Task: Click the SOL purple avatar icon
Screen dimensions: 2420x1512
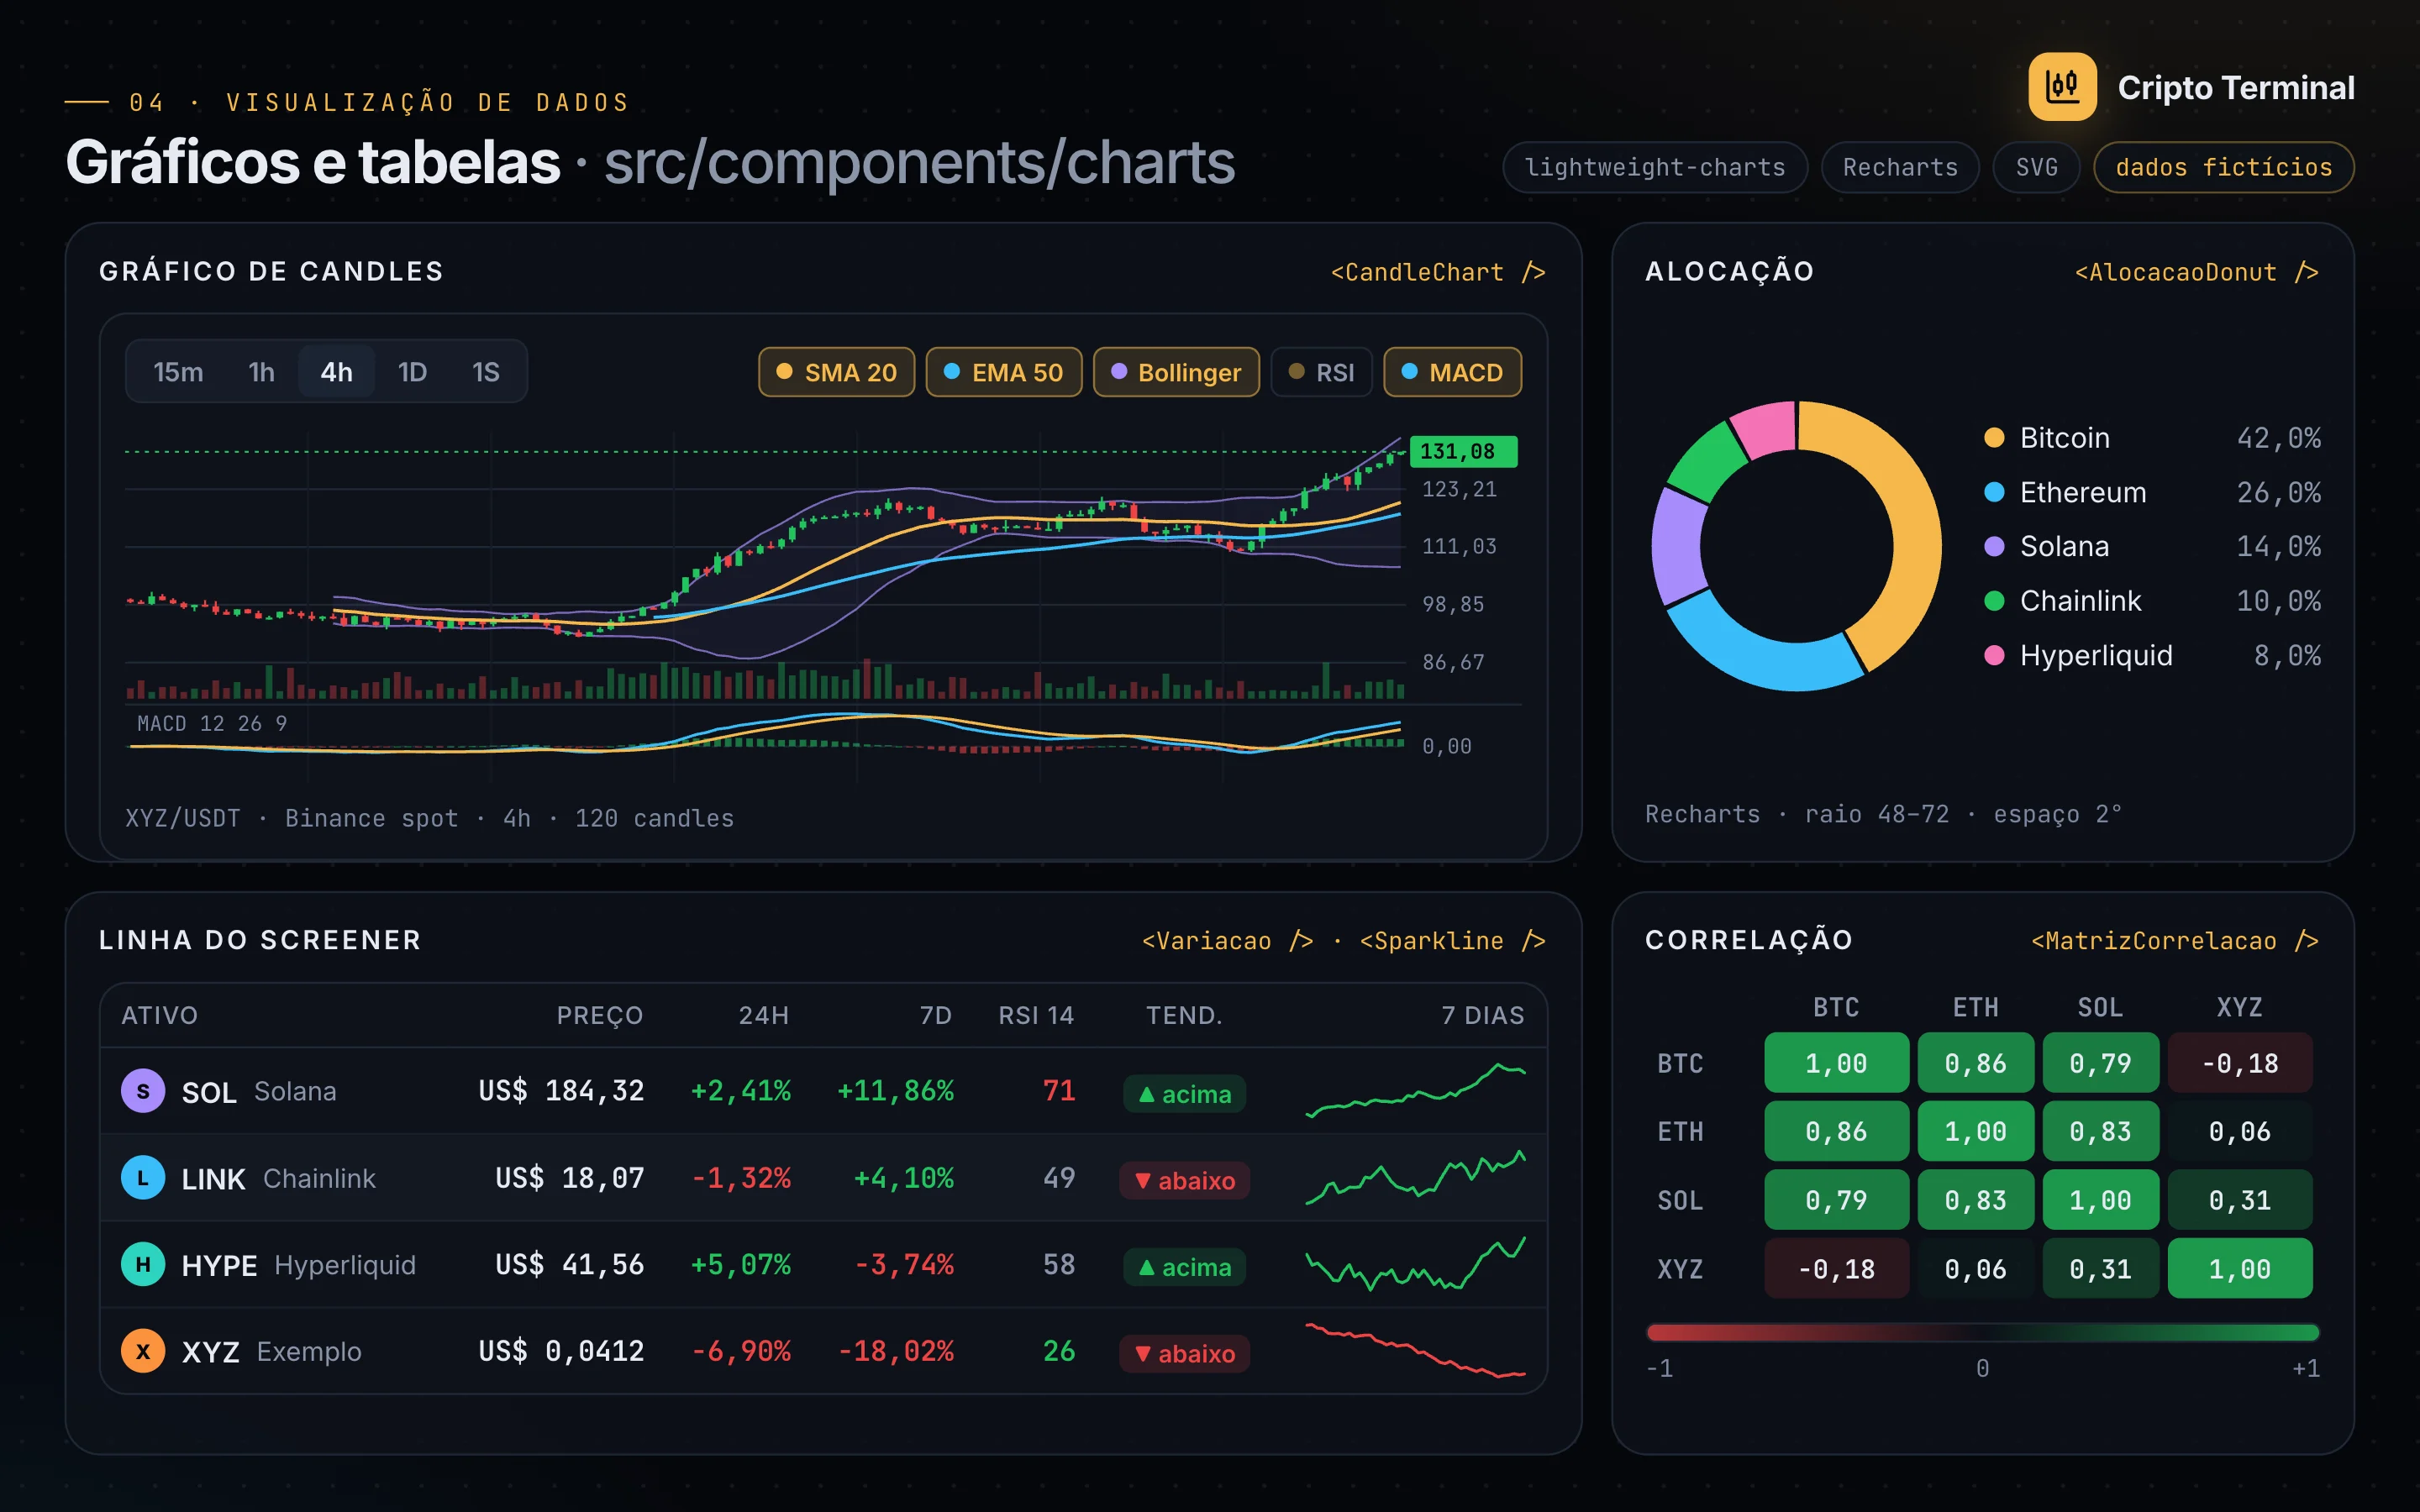Action: tap(143, 1091)
